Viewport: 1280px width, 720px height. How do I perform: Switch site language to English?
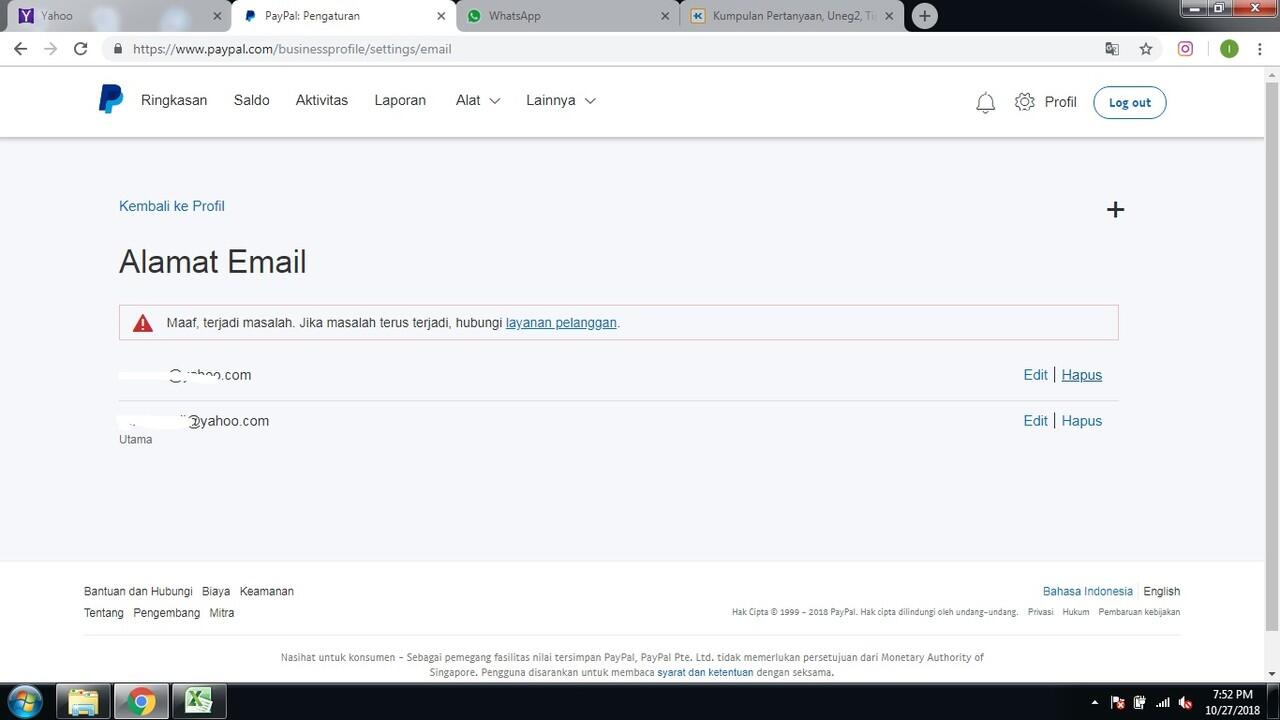tap(1162, 591)
